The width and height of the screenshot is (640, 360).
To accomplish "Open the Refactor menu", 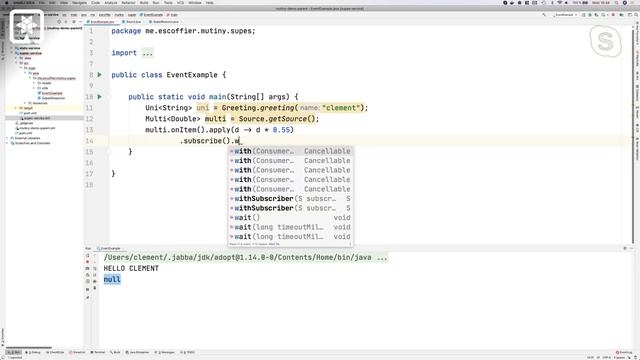I will click(128, 3).
